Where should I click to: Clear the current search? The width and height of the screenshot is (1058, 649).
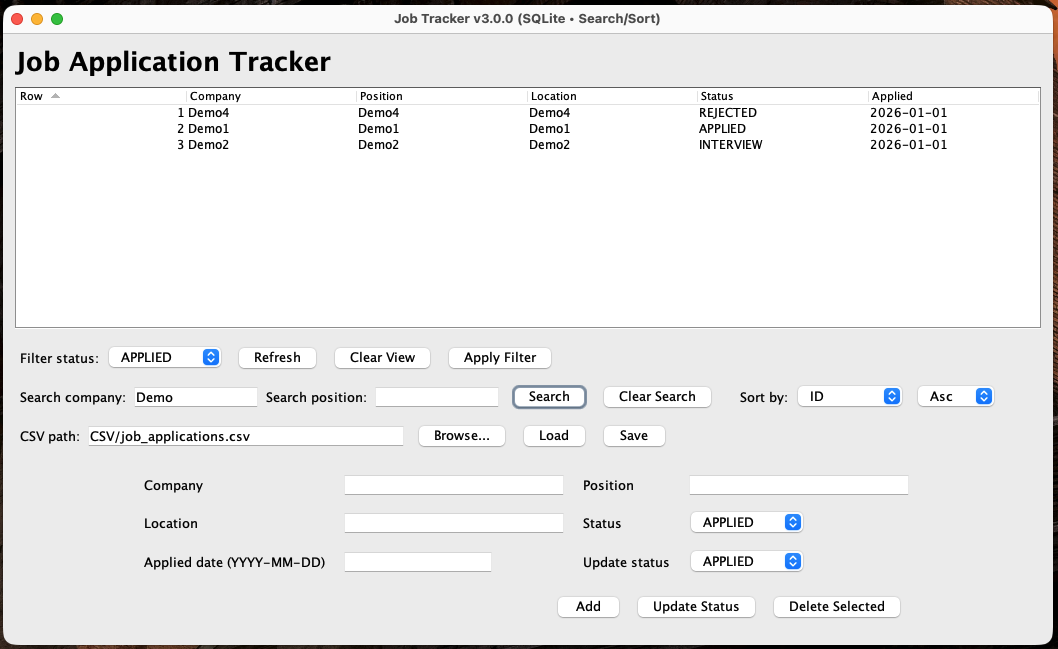pyautogui.click(x=656, y=396)
